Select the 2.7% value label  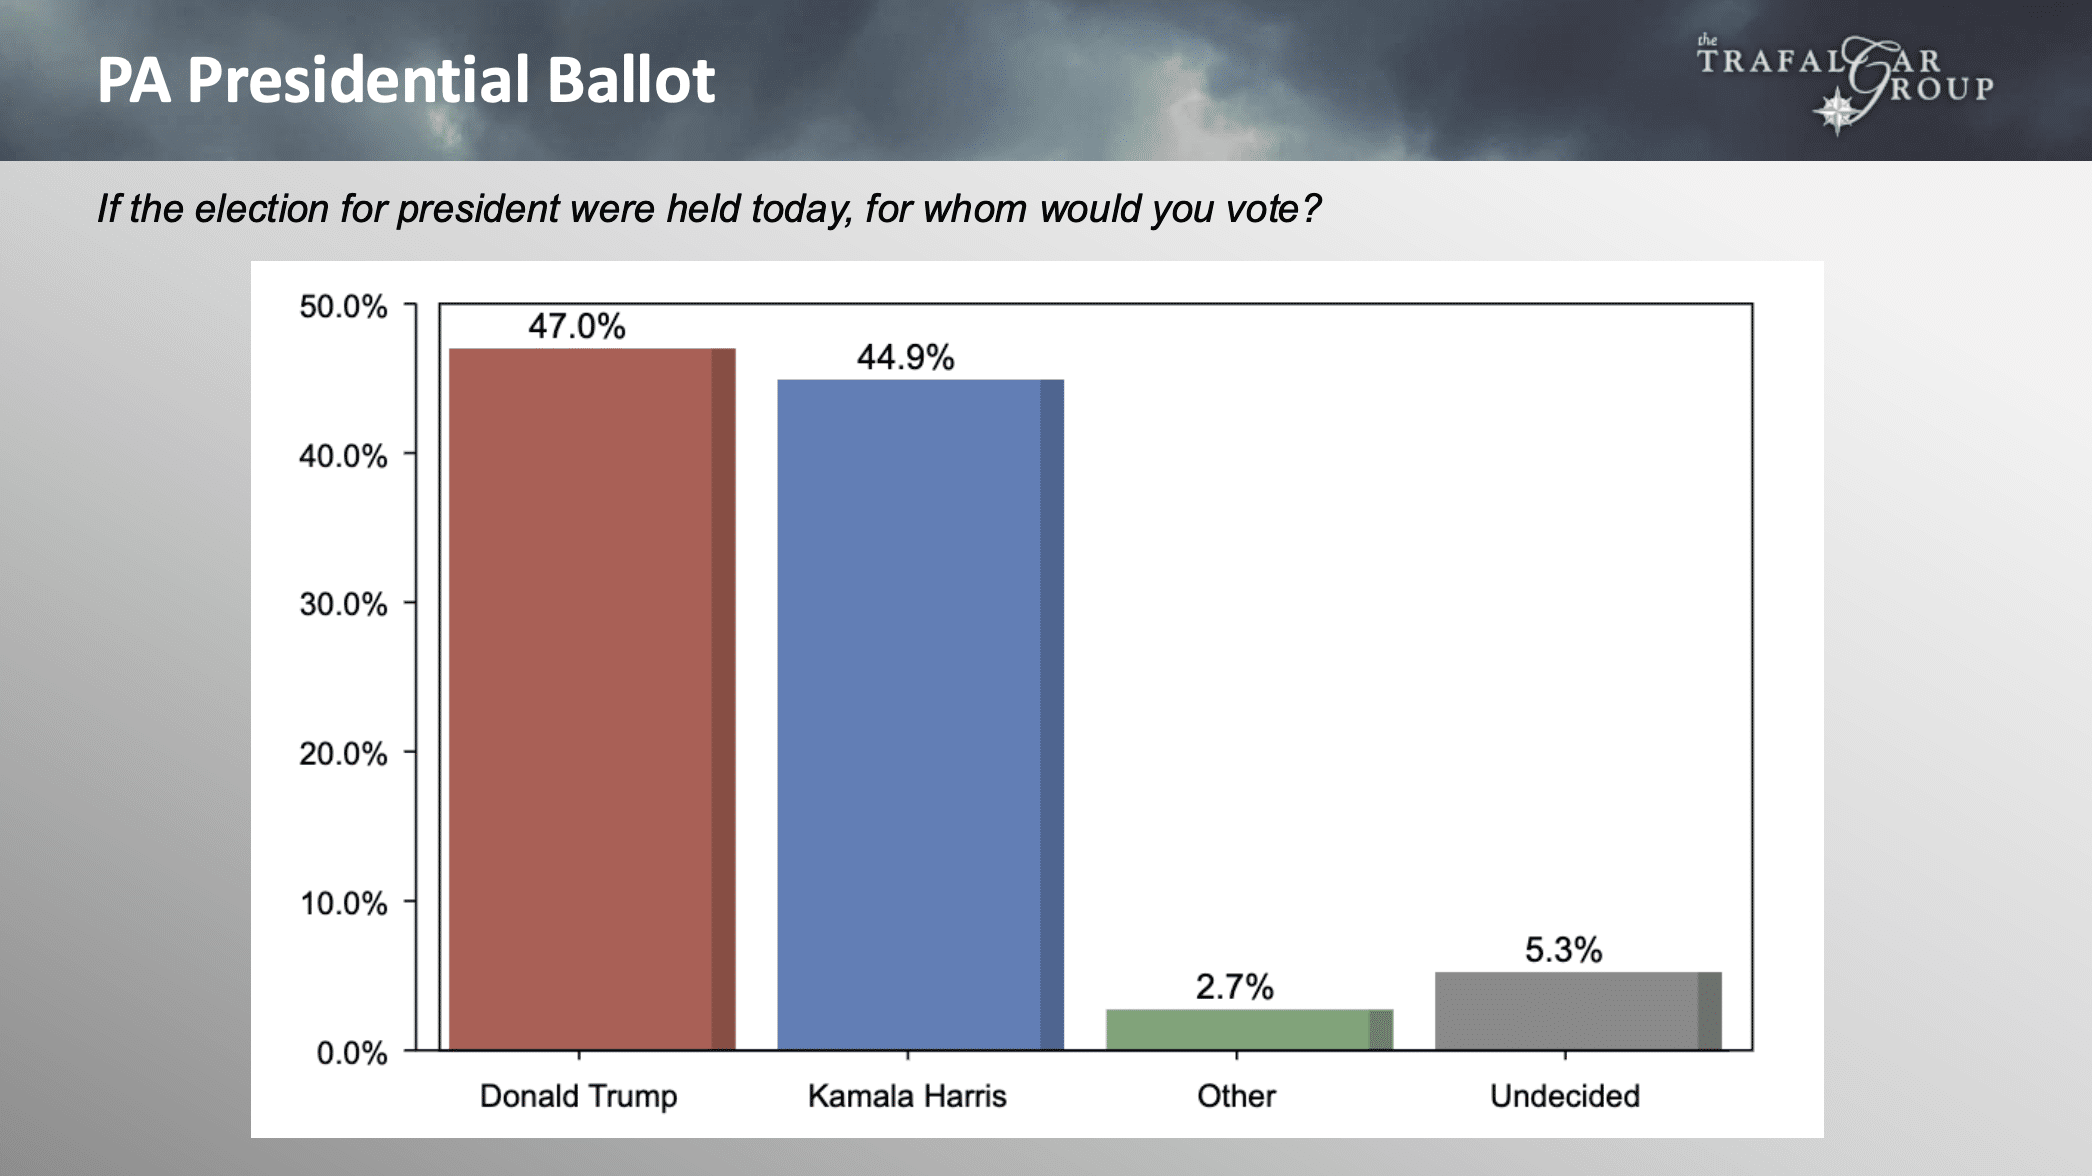(1234, 987)
